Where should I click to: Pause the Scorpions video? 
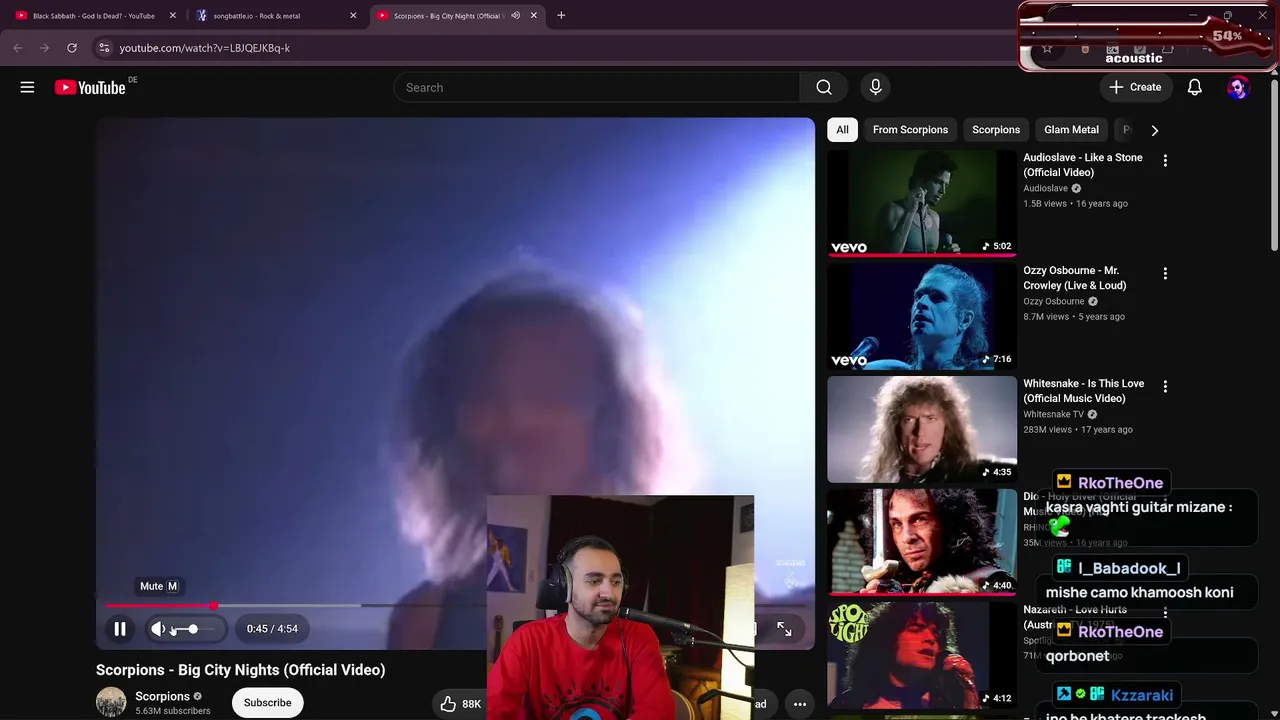pos(120,629)
